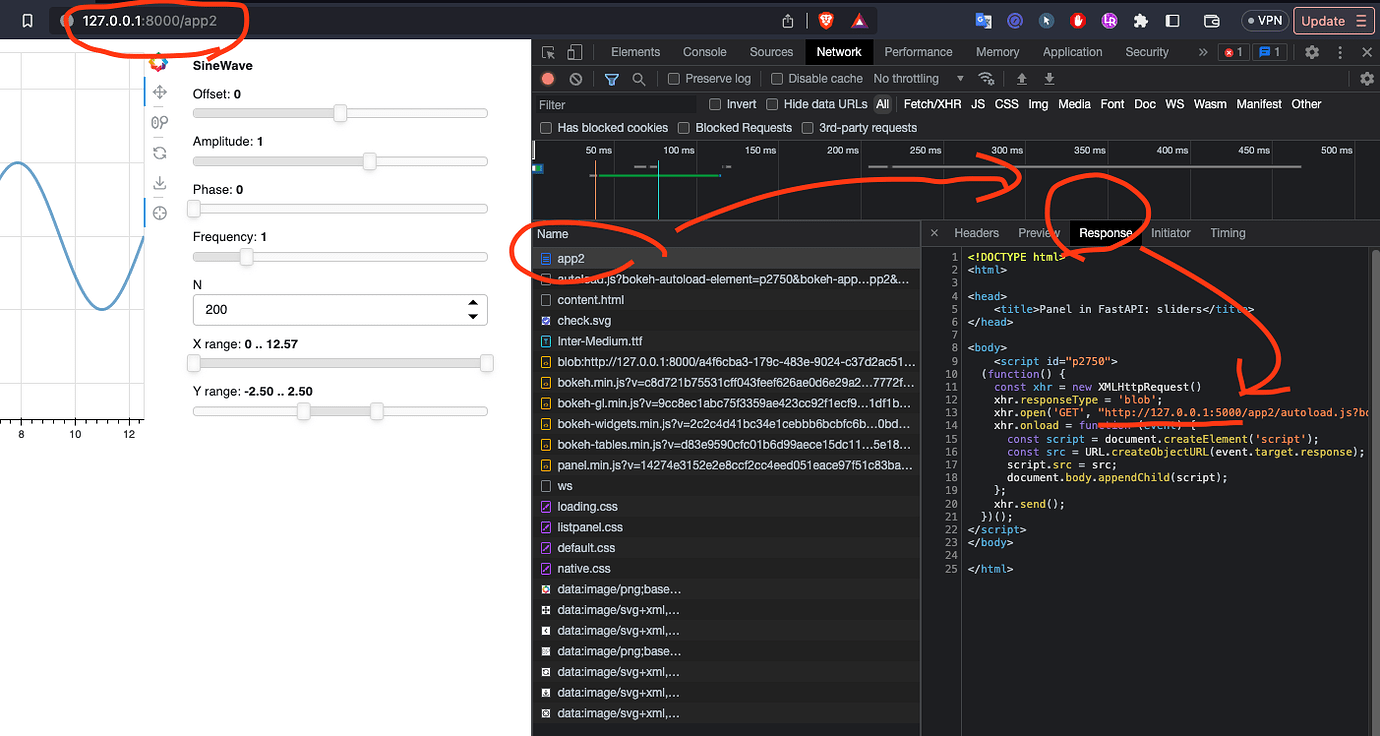Clear the network log with the clear icon
The image size is (1380, 736).
(575, 78)
